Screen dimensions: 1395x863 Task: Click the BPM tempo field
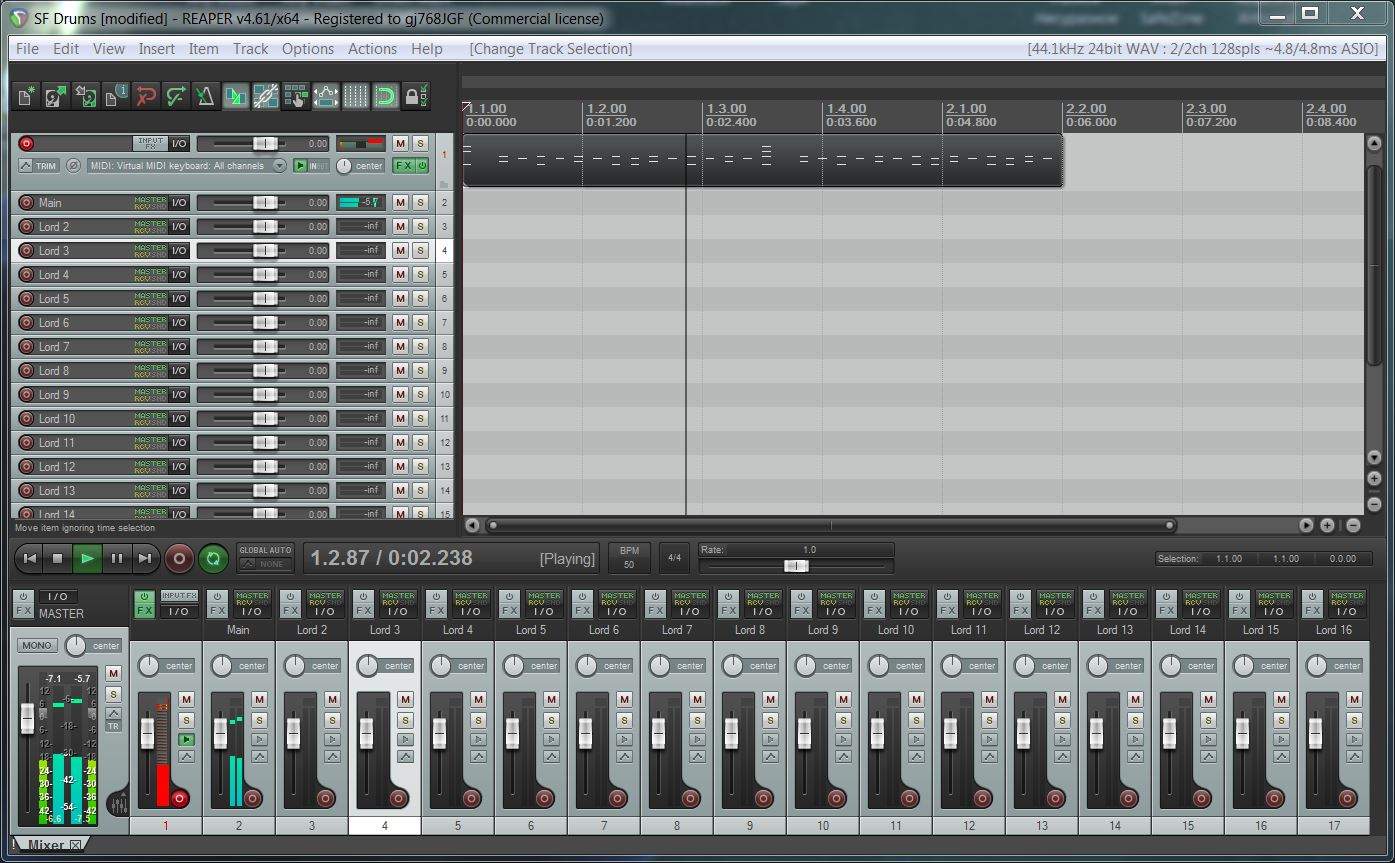click(x=629, y=558)
